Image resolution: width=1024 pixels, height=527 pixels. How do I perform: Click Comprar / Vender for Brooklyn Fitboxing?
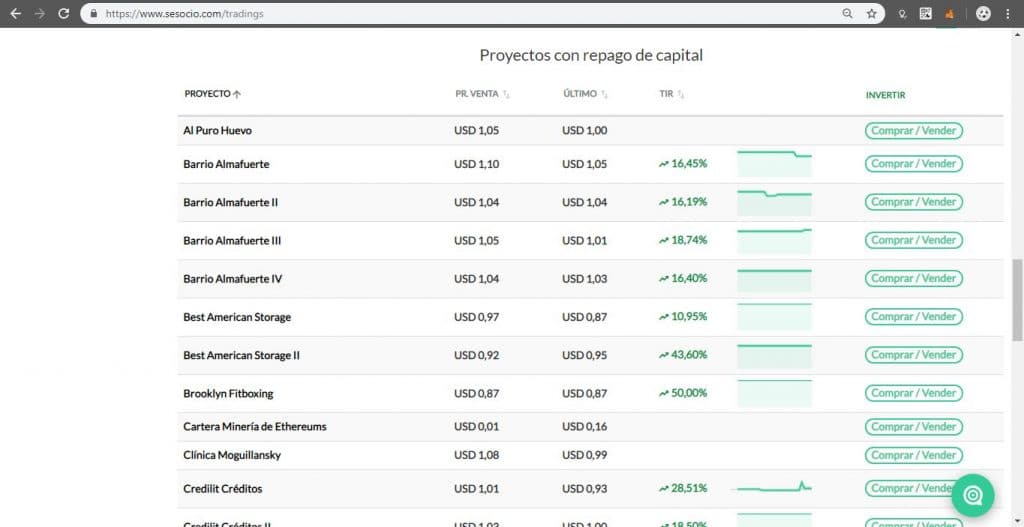point(914,393)
